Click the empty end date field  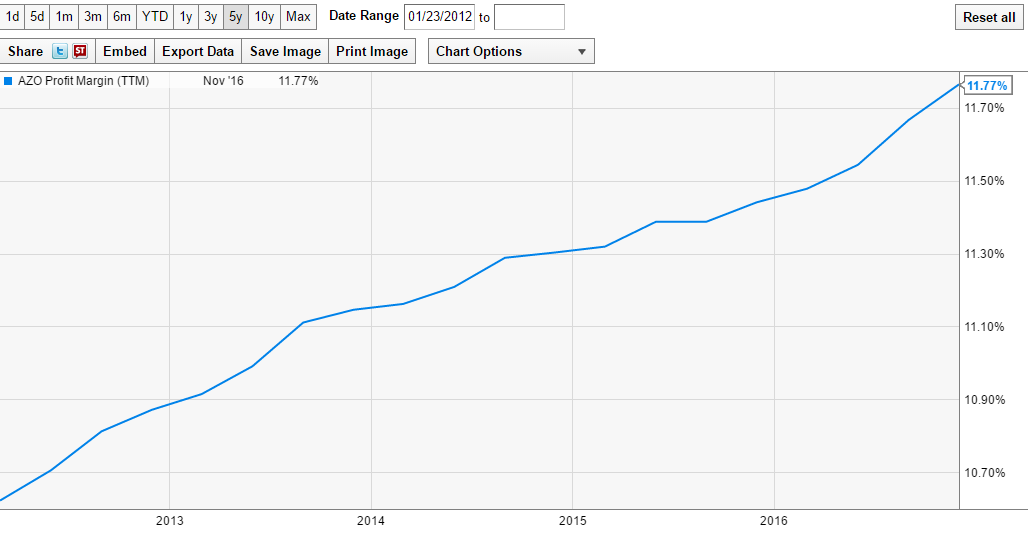coord(529,17)
